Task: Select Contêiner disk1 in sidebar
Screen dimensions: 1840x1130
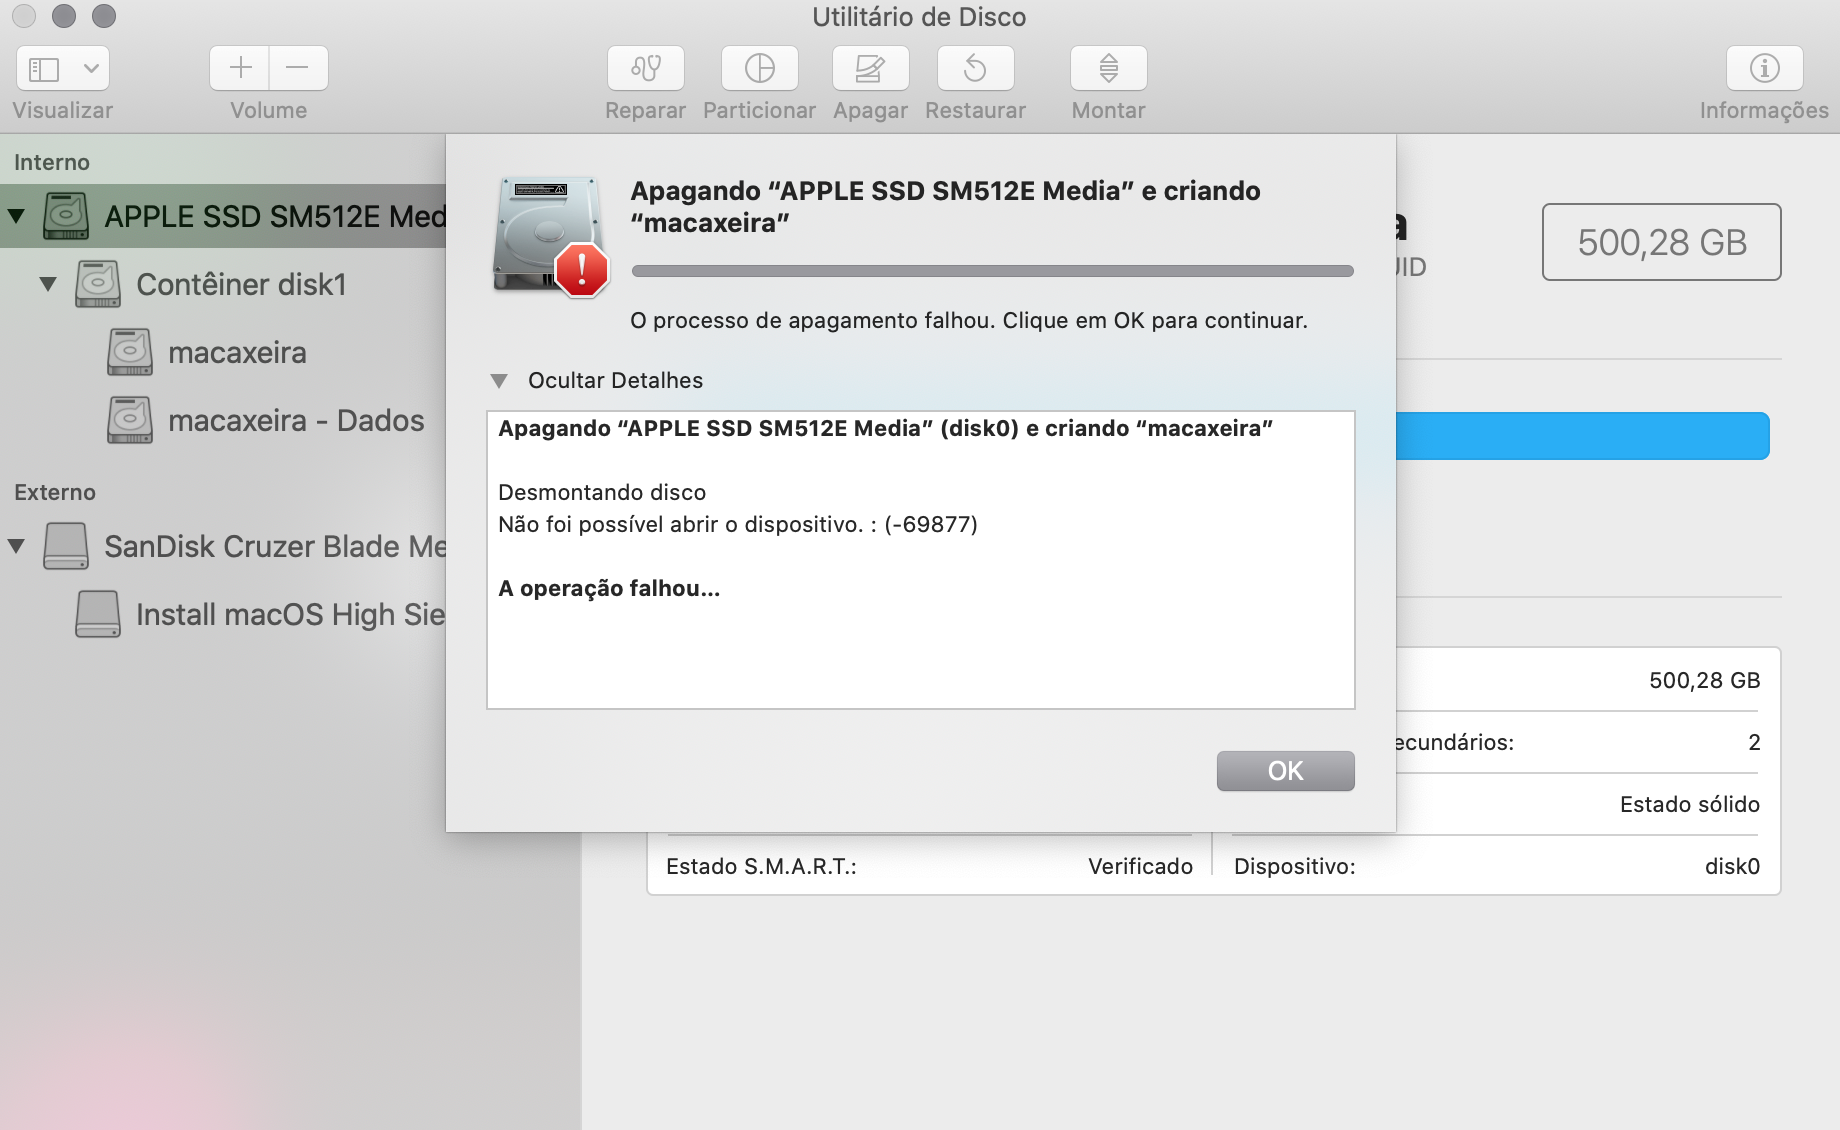Action: pyautogui.click(x=223, y=284)
